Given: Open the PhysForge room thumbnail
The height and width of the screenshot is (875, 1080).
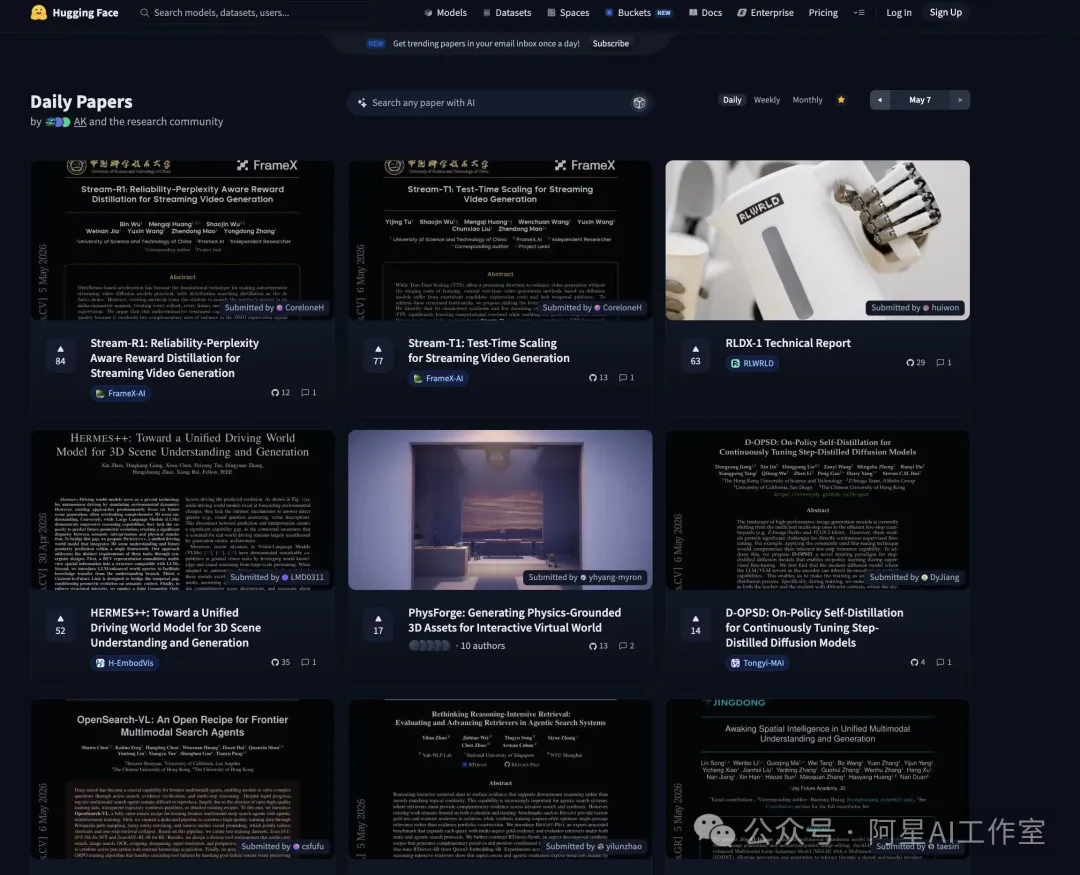Looking at the screenshot, I should [x=500, y=510].
